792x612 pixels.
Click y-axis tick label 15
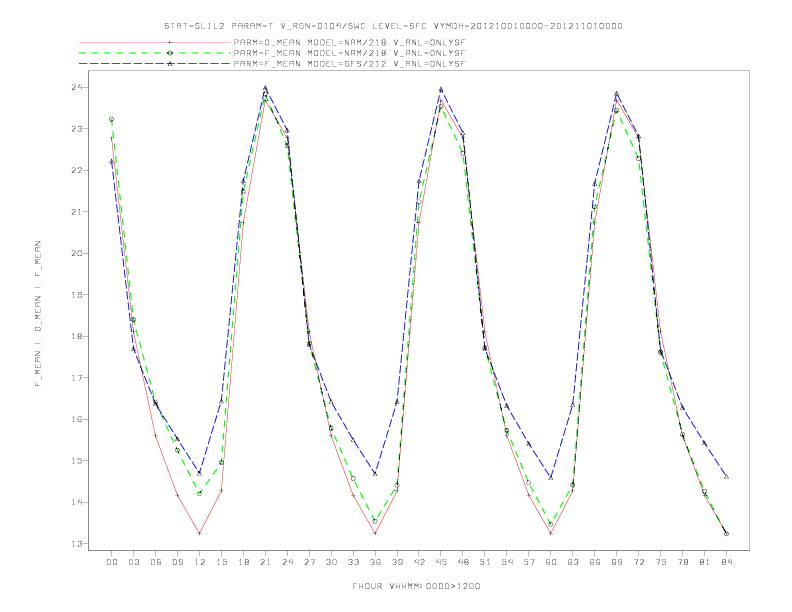77,461
